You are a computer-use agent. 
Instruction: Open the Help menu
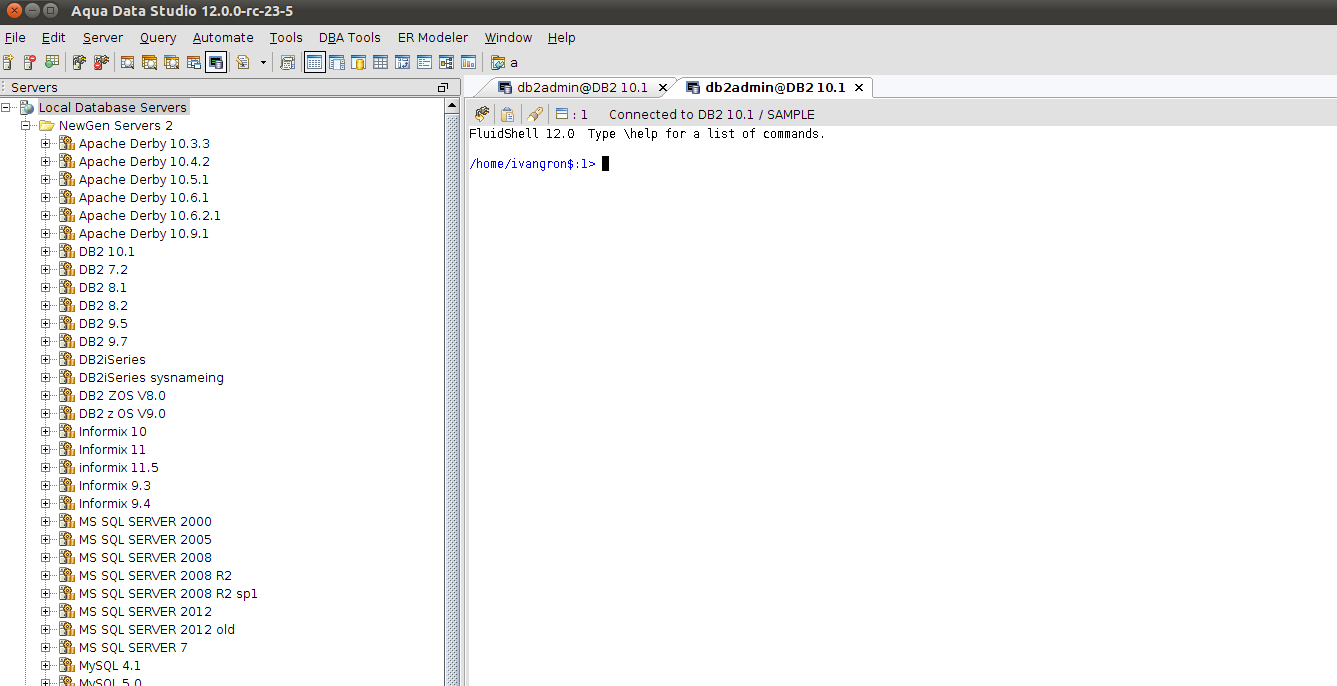[x=561, y=37]
